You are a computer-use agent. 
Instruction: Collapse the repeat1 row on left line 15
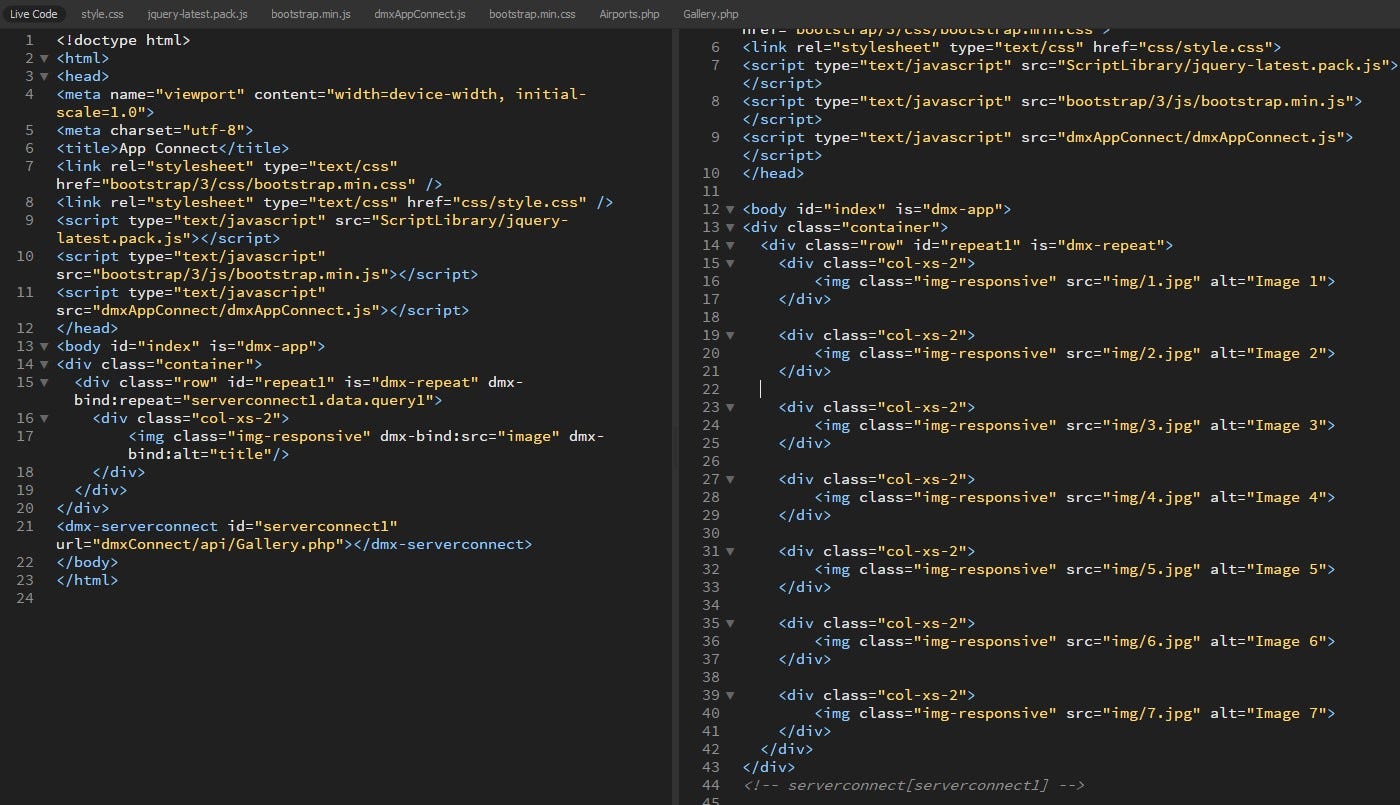(x=44, y=383)
